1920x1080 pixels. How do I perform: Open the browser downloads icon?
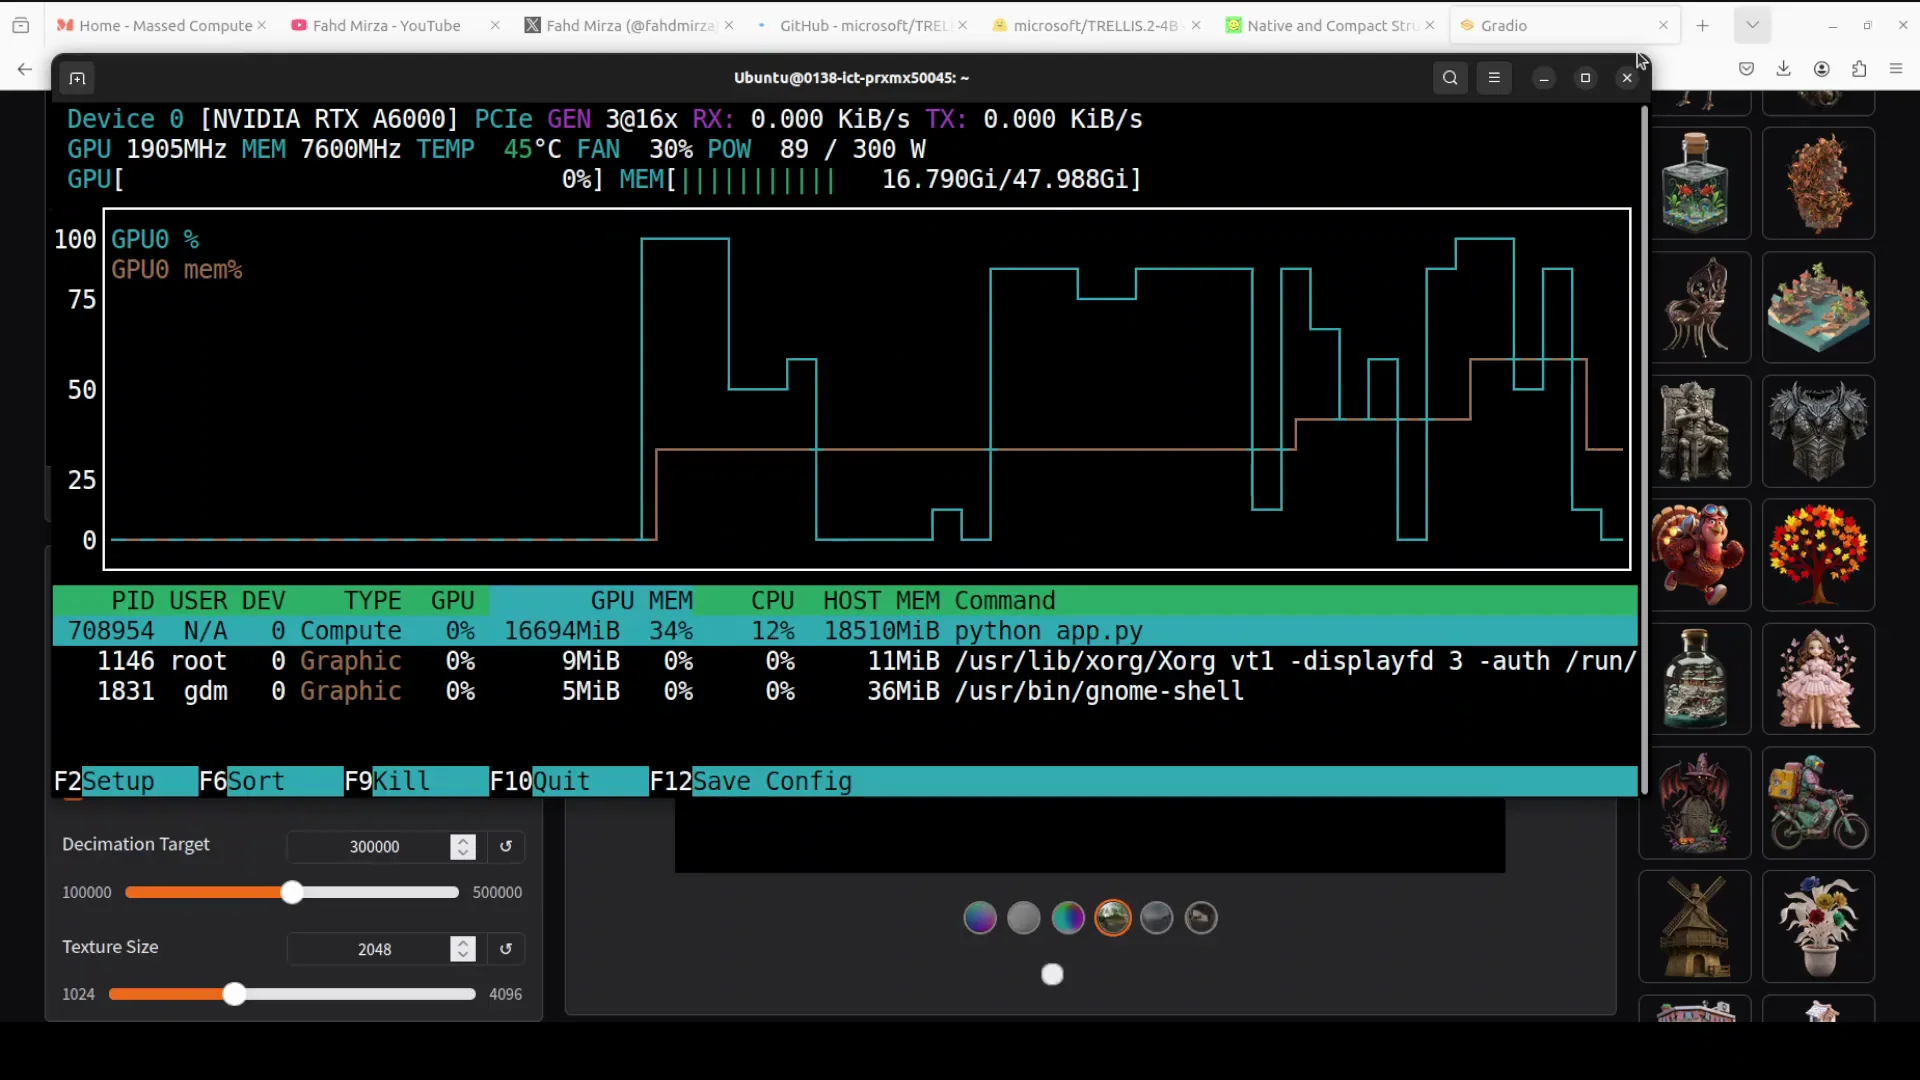[1783, 68]
